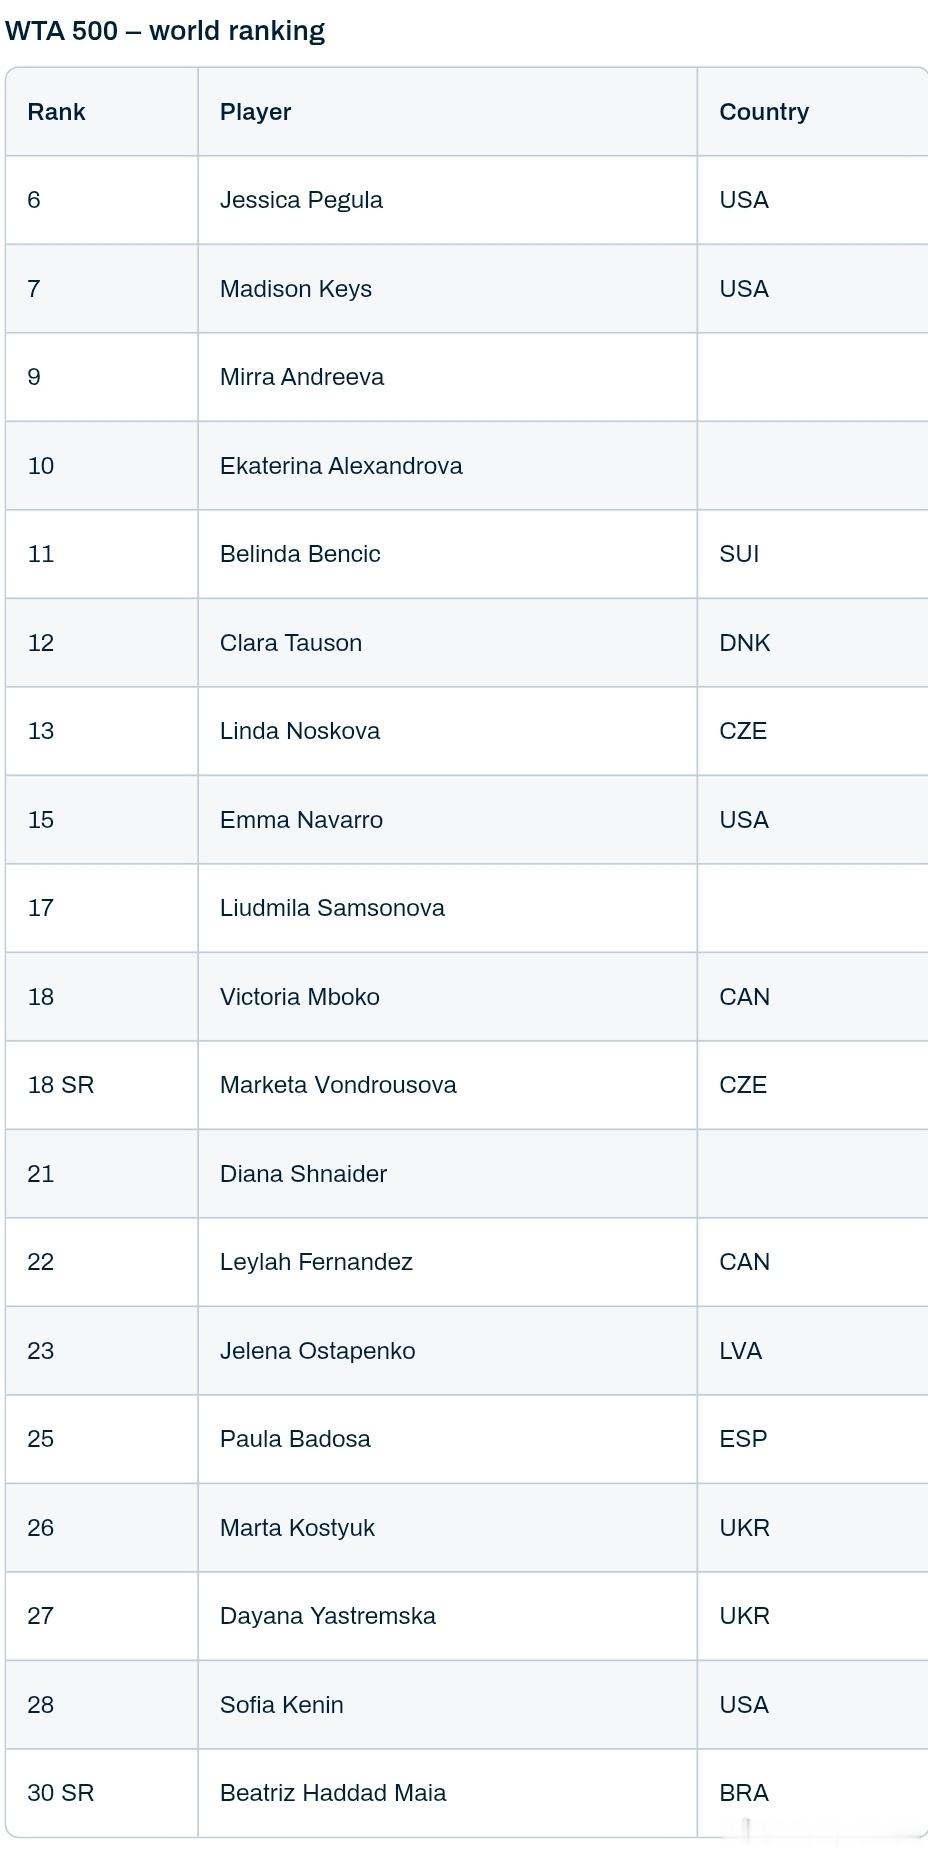Click on Victoria Mboko's name
Viewport: 928px width, 1853px height.
pos(299,997)
